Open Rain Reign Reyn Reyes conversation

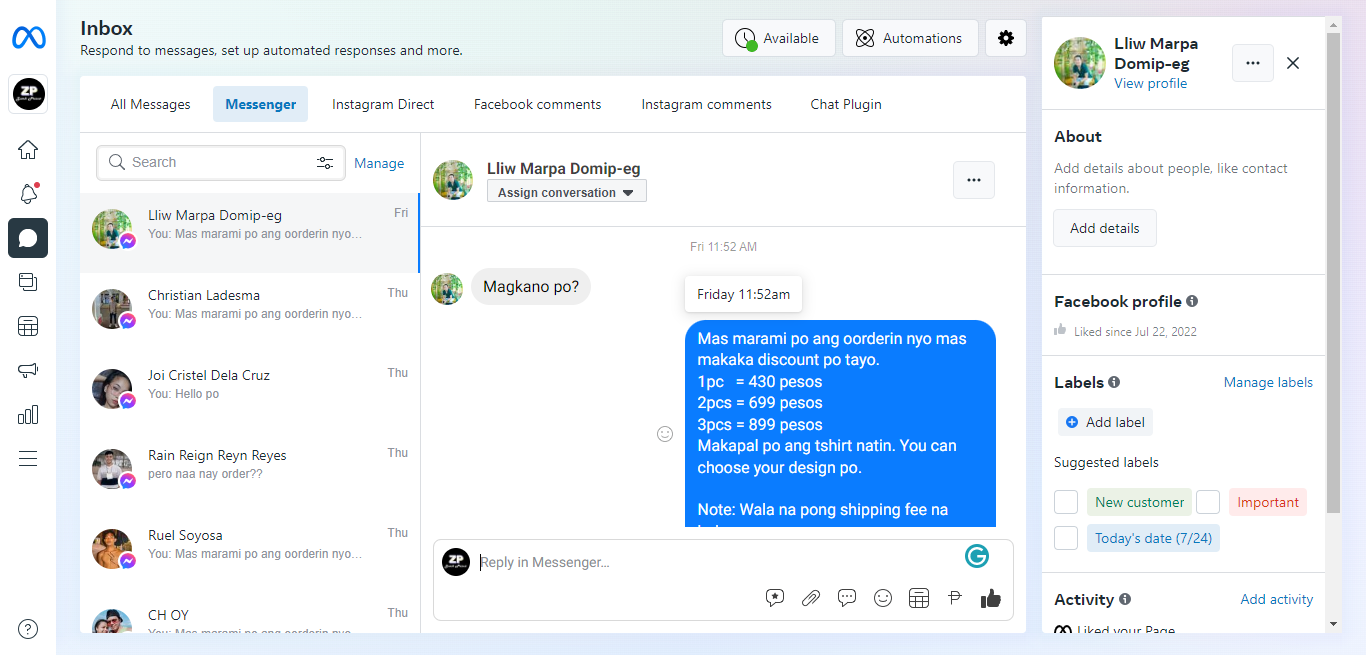(250, 473)
